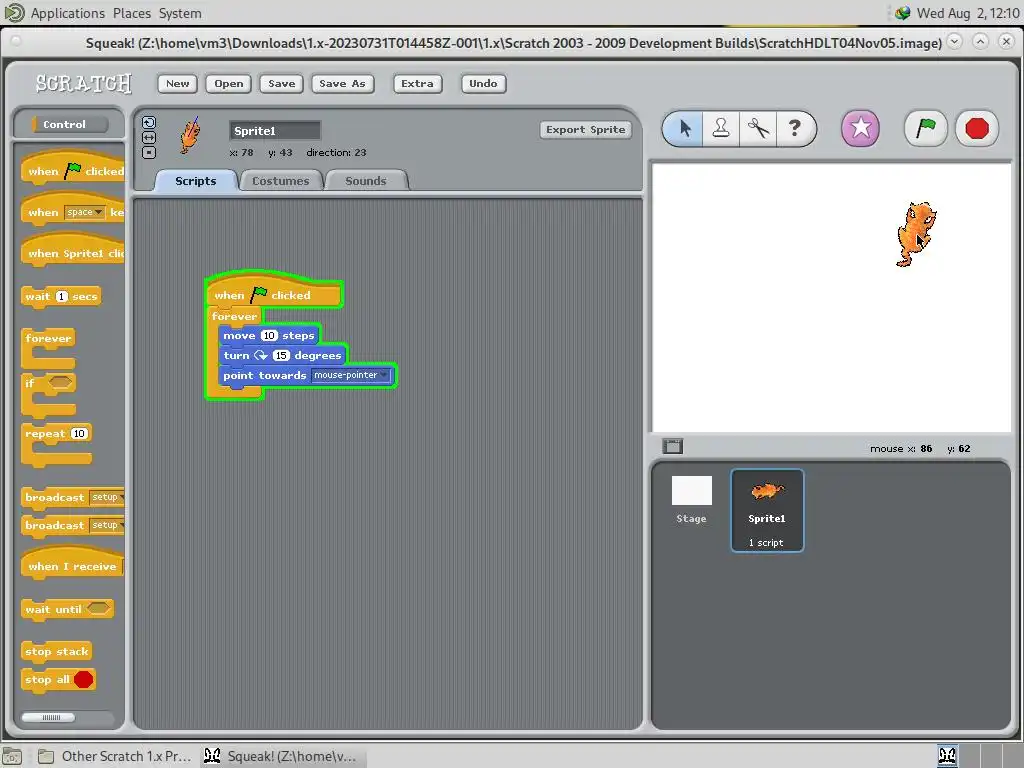Switch to the Sounds tab
Screen dimensions: 1024x768
366,181
